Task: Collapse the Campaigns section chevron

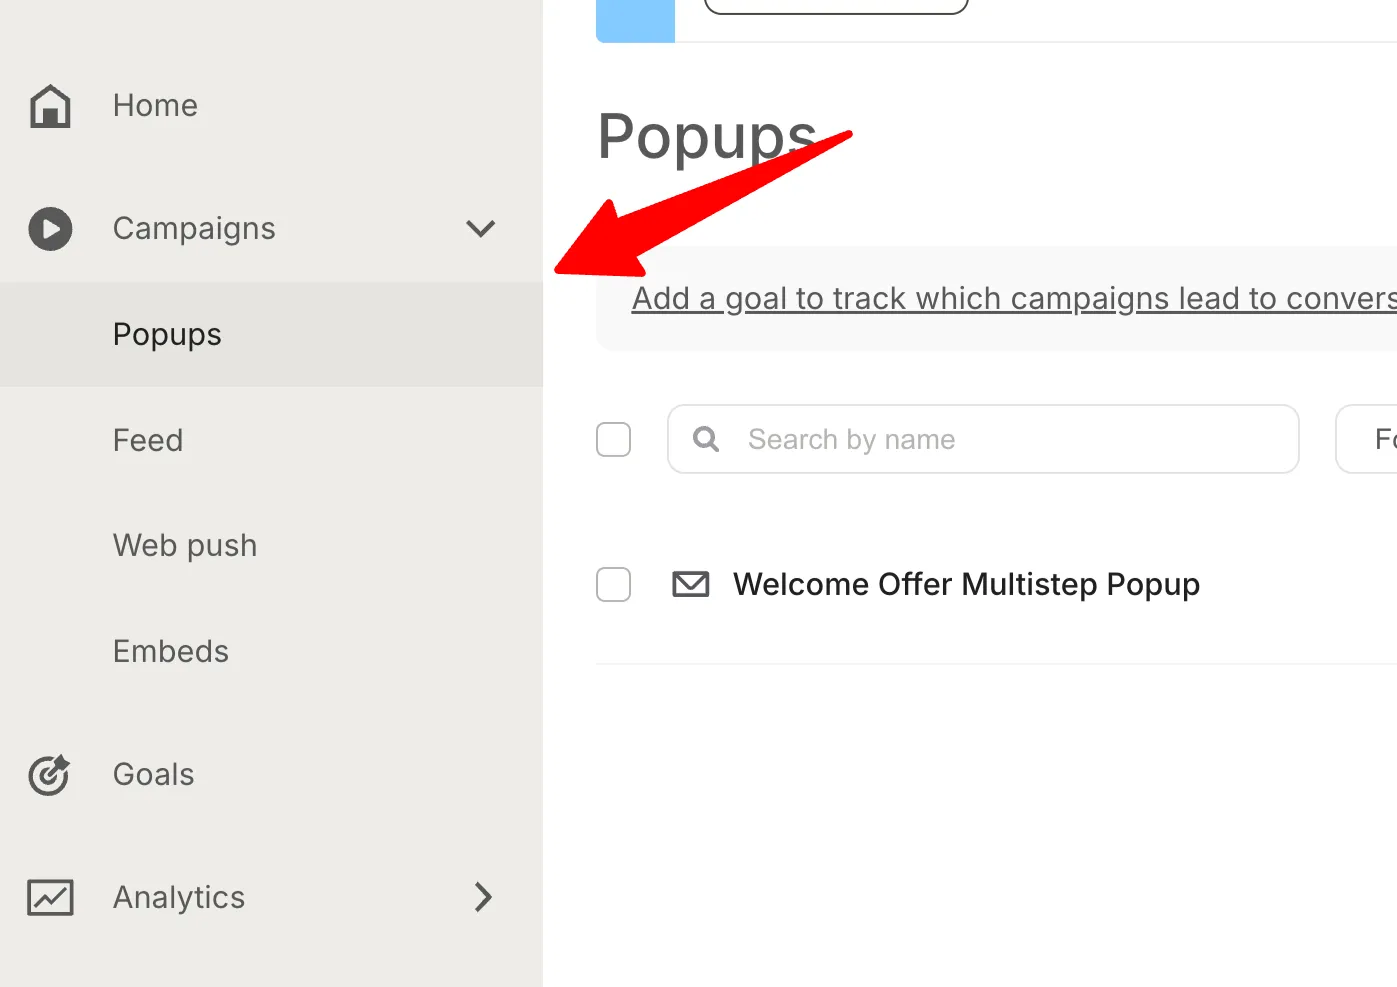Action: (x=481, y=229)
